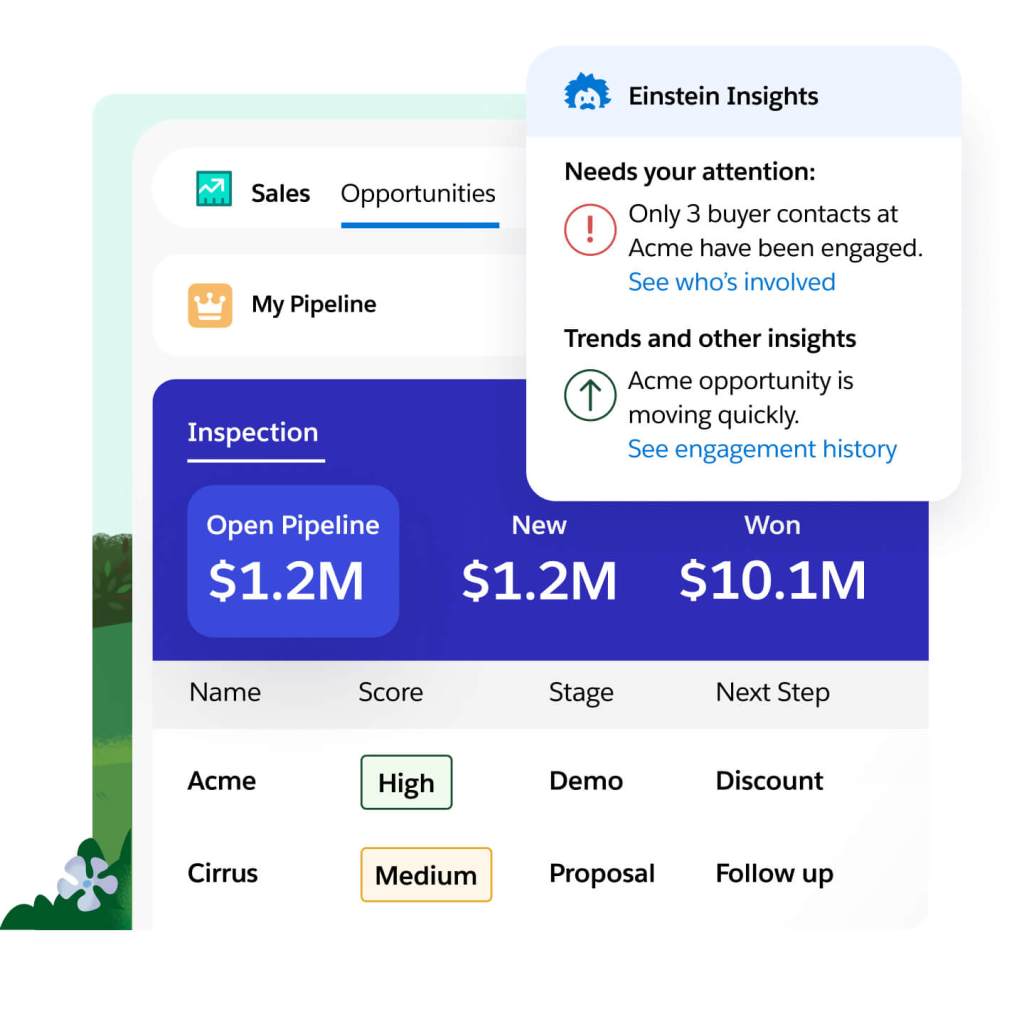The width and height of the screenshot is (1024, 1024).
Task: Click the Follow up next step cell
Action: coord(775,874)
